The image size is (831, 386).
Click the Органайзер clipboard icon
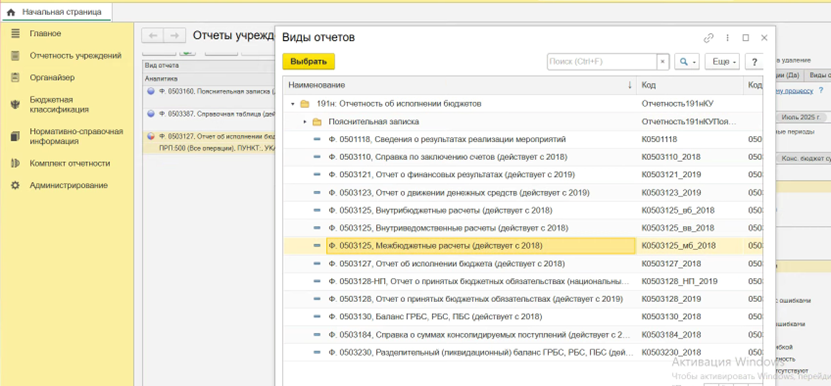click(x=15, y=77)
